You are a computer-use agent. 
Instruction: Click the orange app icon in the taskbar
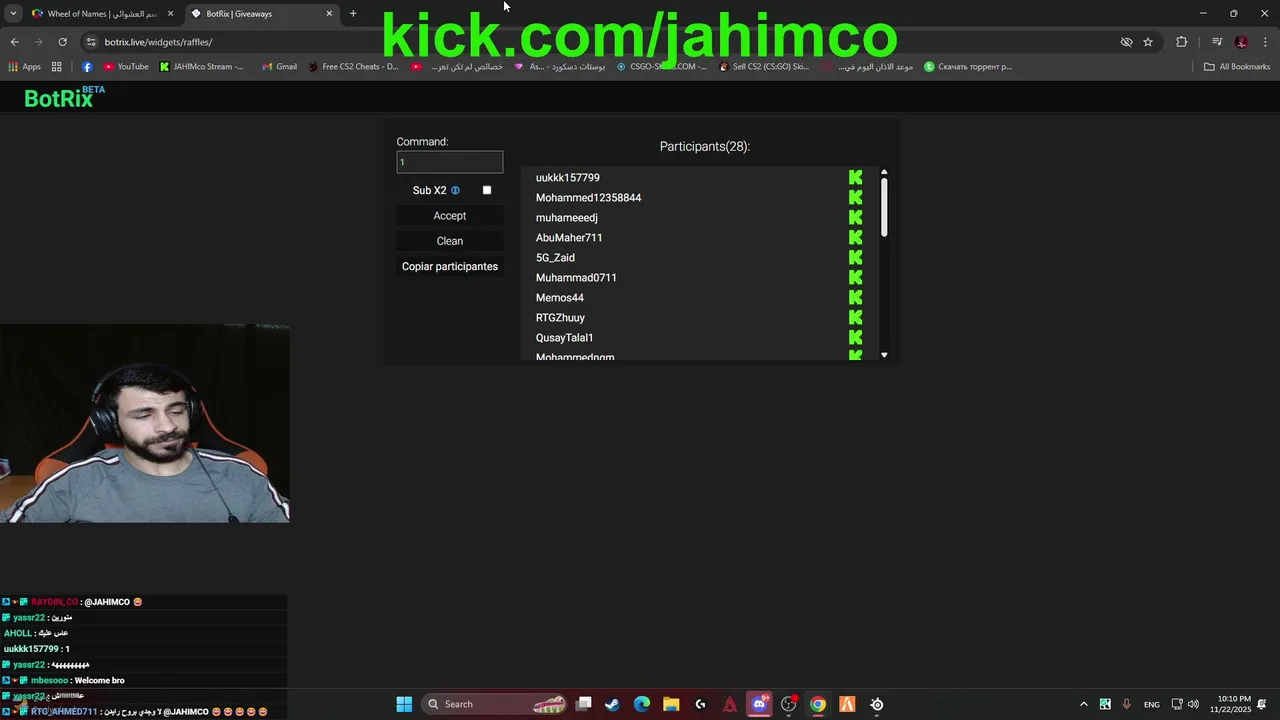[847, 704]
